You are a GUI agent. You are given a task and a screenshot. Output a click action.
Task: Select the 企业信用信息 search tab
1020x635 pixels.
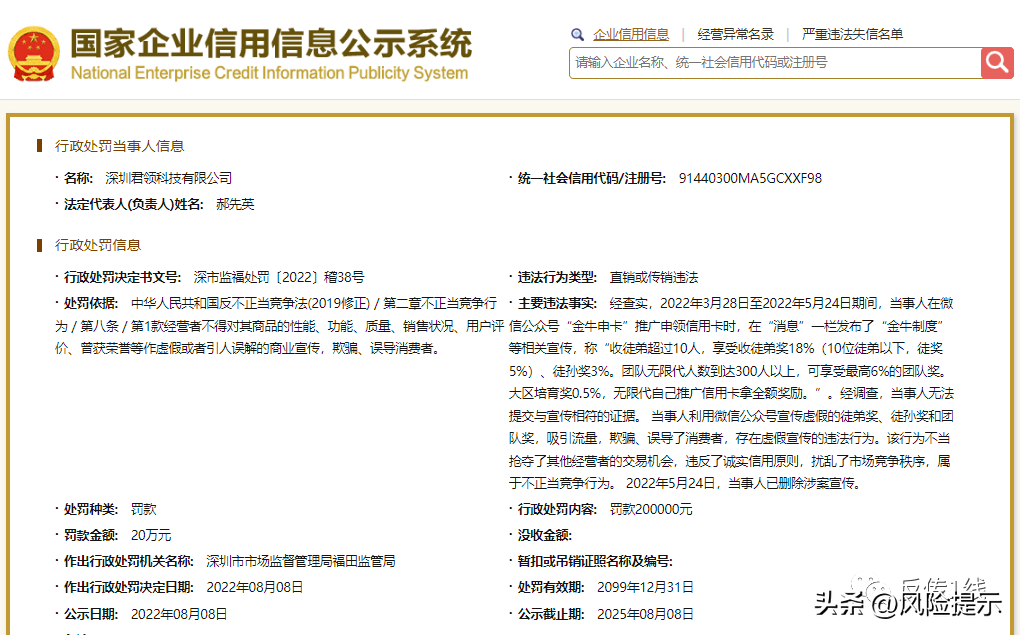click(x=631, y=34)
